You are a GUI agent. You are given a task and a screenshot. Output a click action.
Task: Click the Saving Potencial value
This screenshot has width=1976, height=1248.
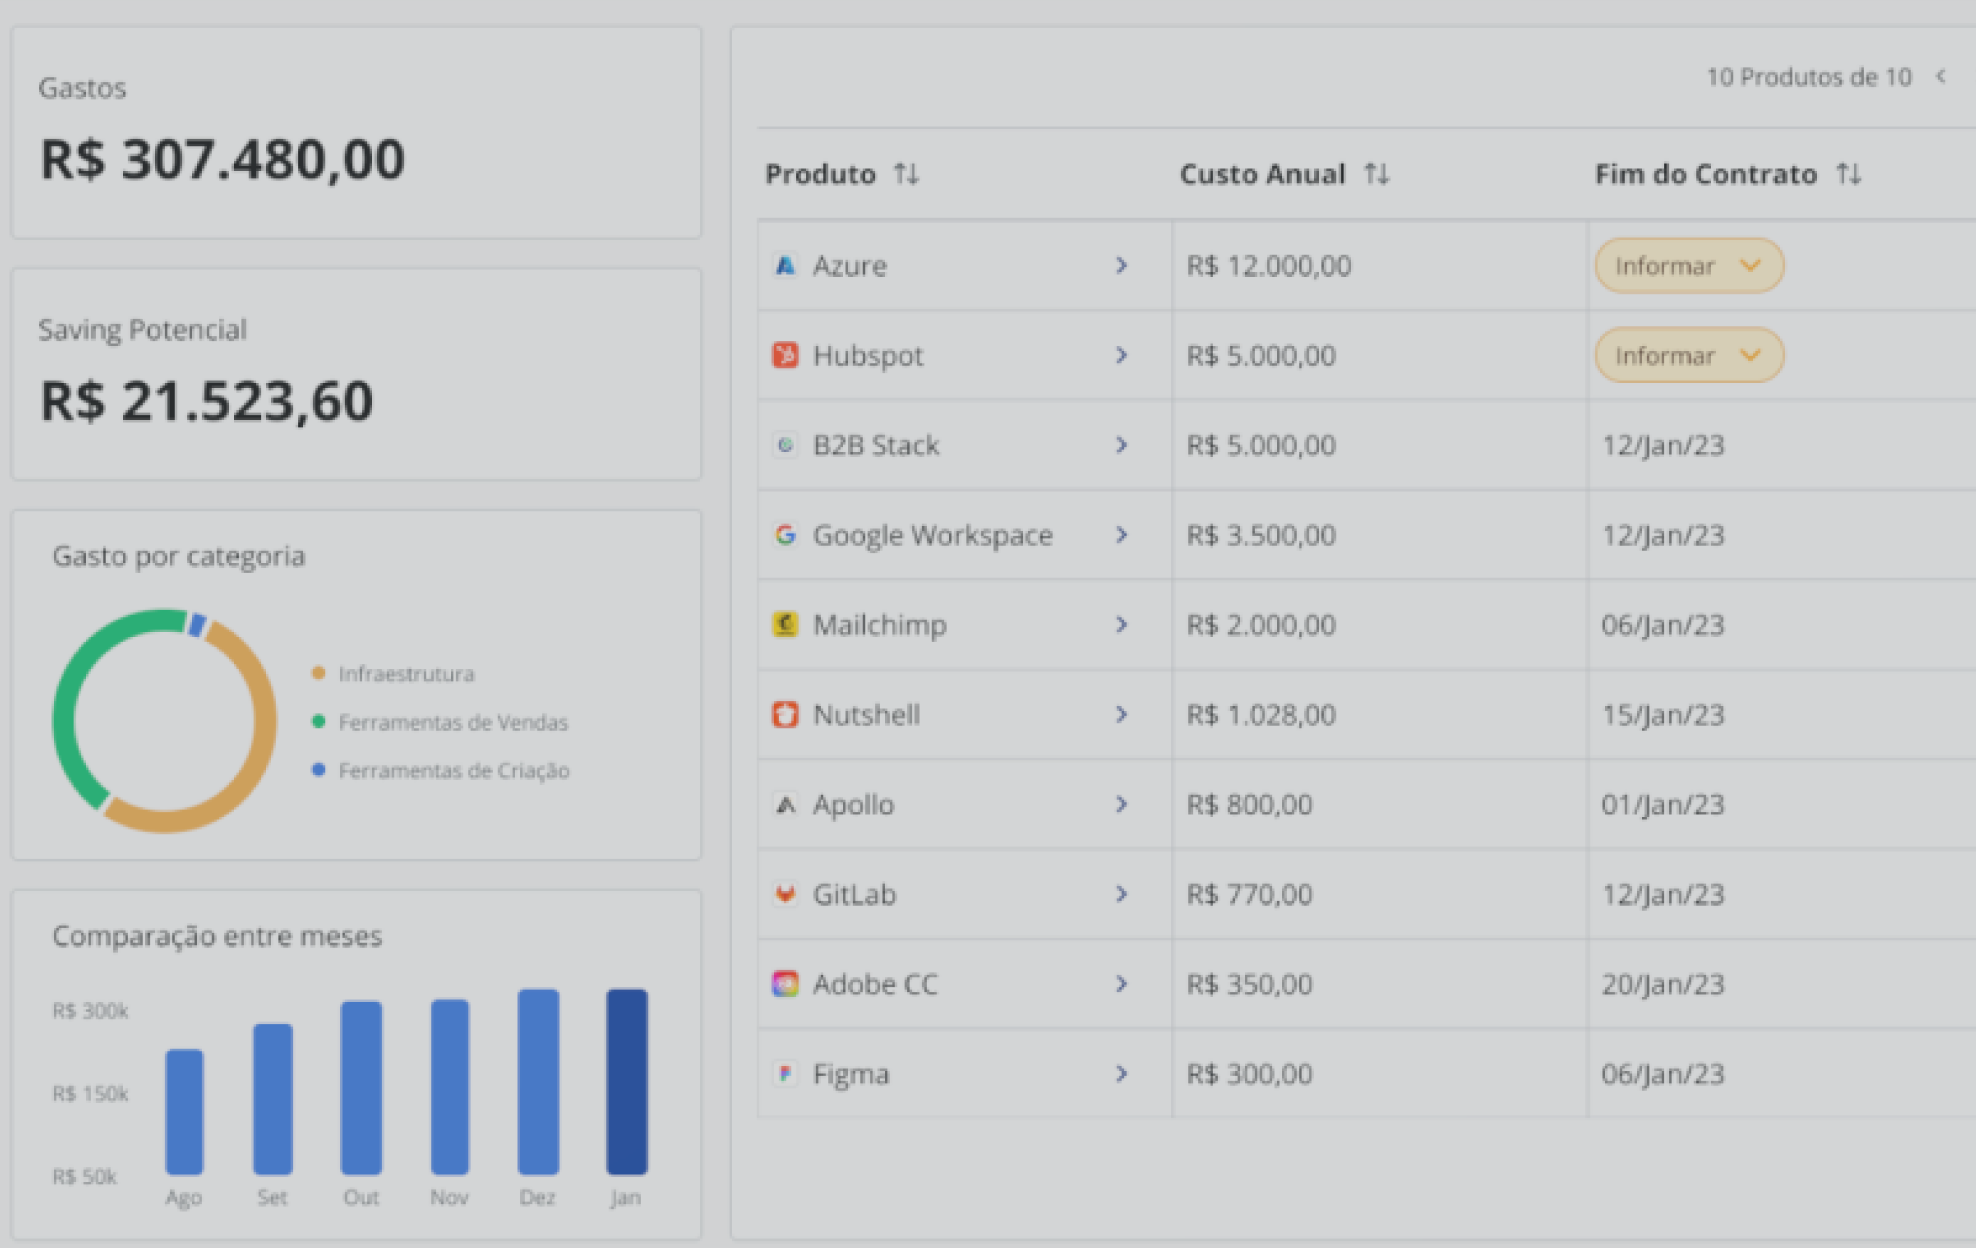[205, 399]
